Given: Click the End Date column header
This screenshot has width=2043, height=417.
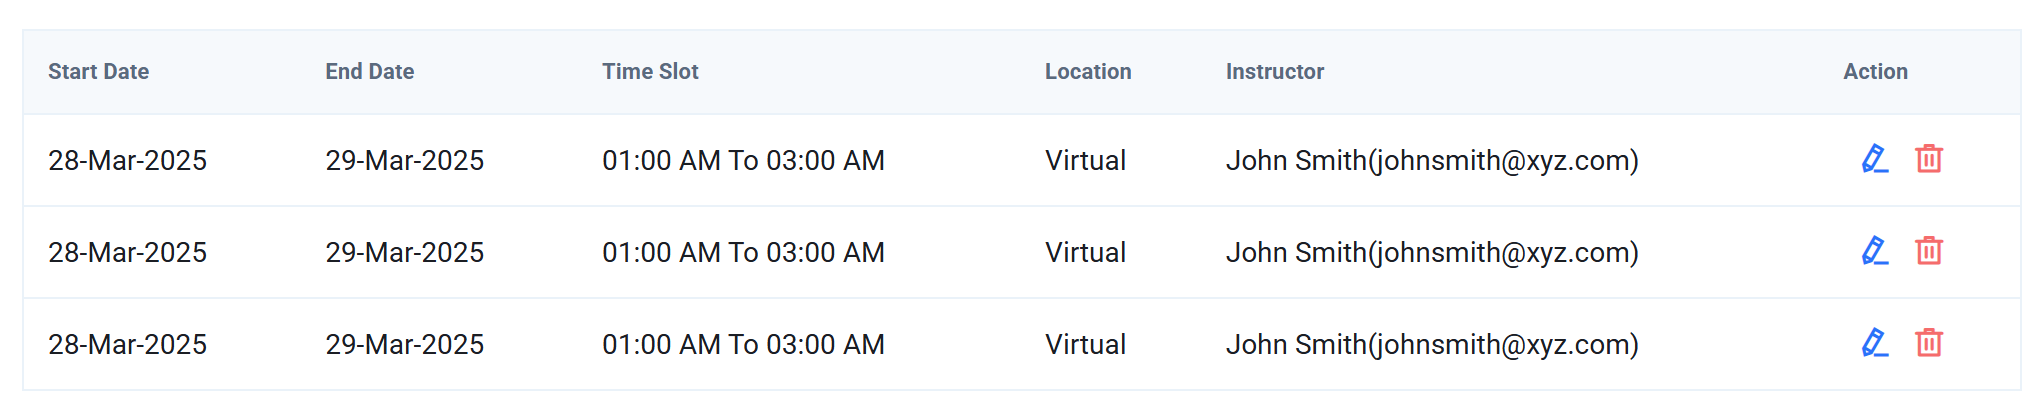Looking at the screenshot, I should 369,72.
